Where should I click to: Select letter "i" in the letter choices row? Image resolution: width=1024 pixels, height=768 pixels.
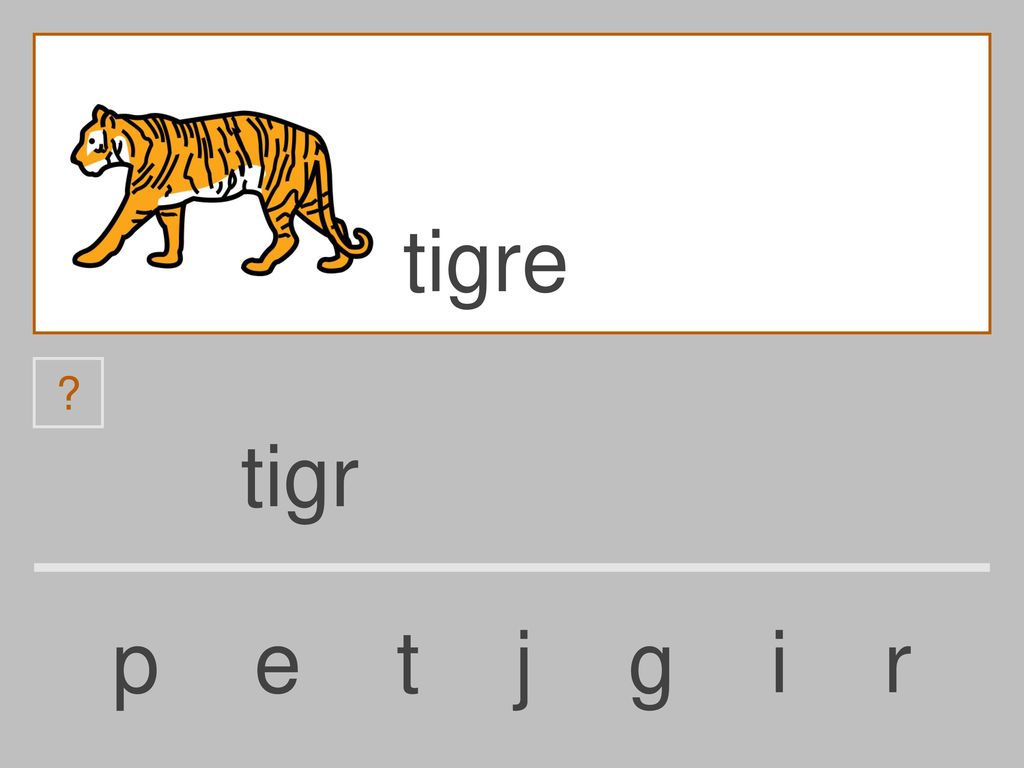click(778, 661)
